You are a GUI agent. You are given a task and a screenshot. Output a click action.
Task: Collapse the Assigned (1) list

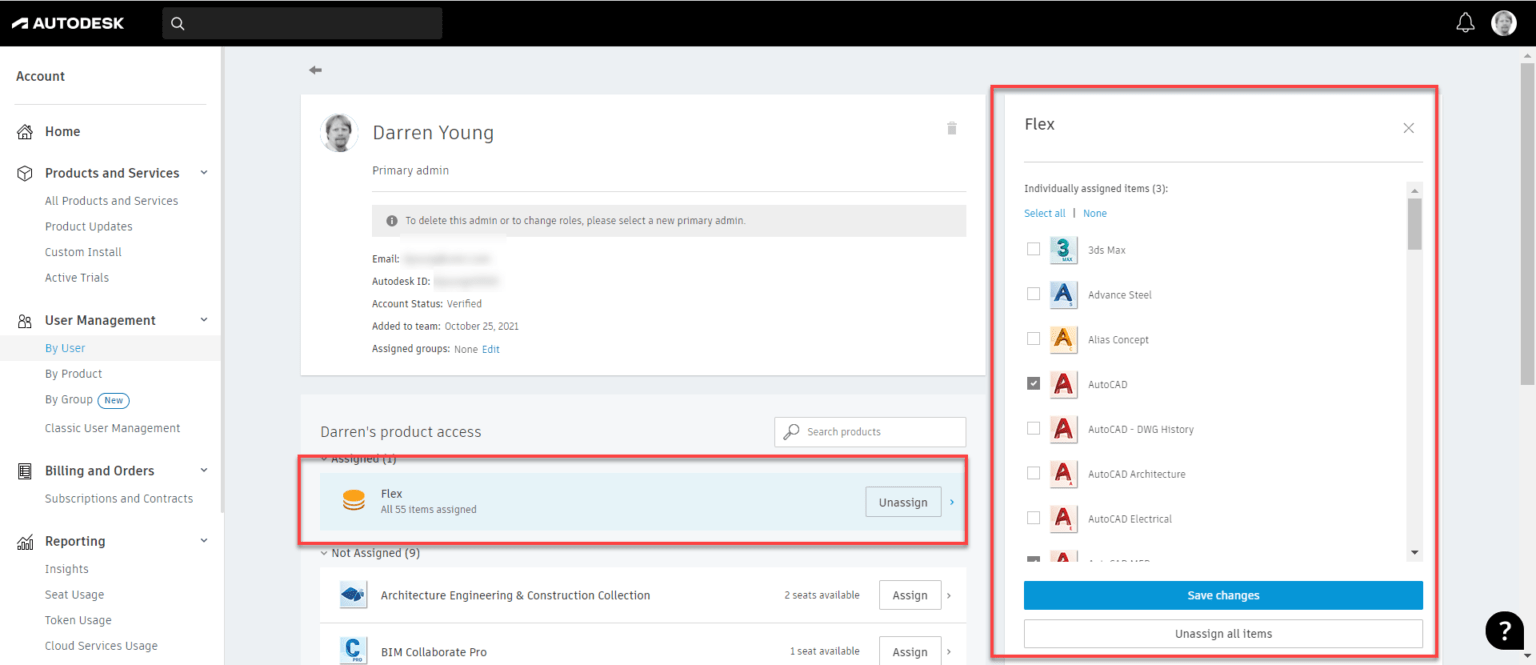[x=324, y=459]
